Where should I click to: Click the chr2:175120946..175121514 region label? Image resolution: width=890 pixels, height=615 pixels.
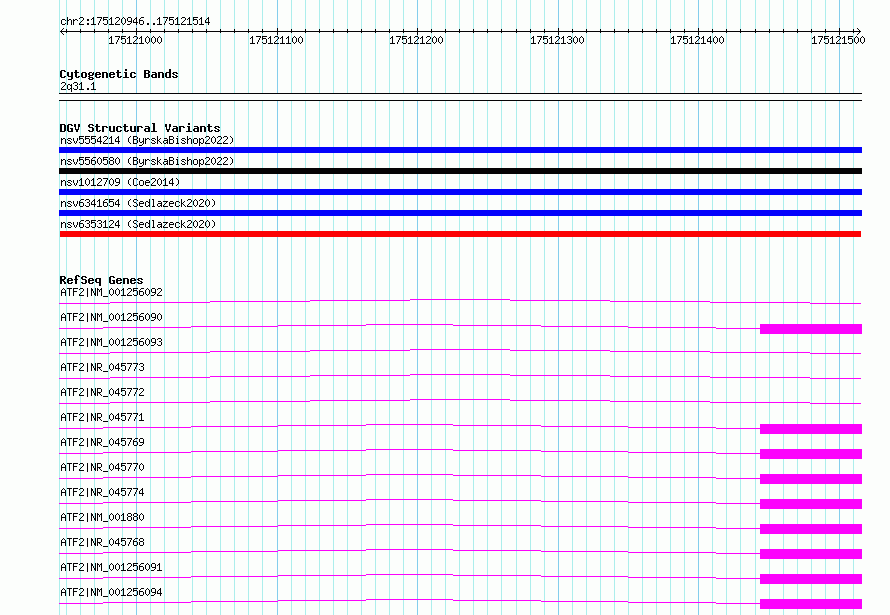[135, 21]
